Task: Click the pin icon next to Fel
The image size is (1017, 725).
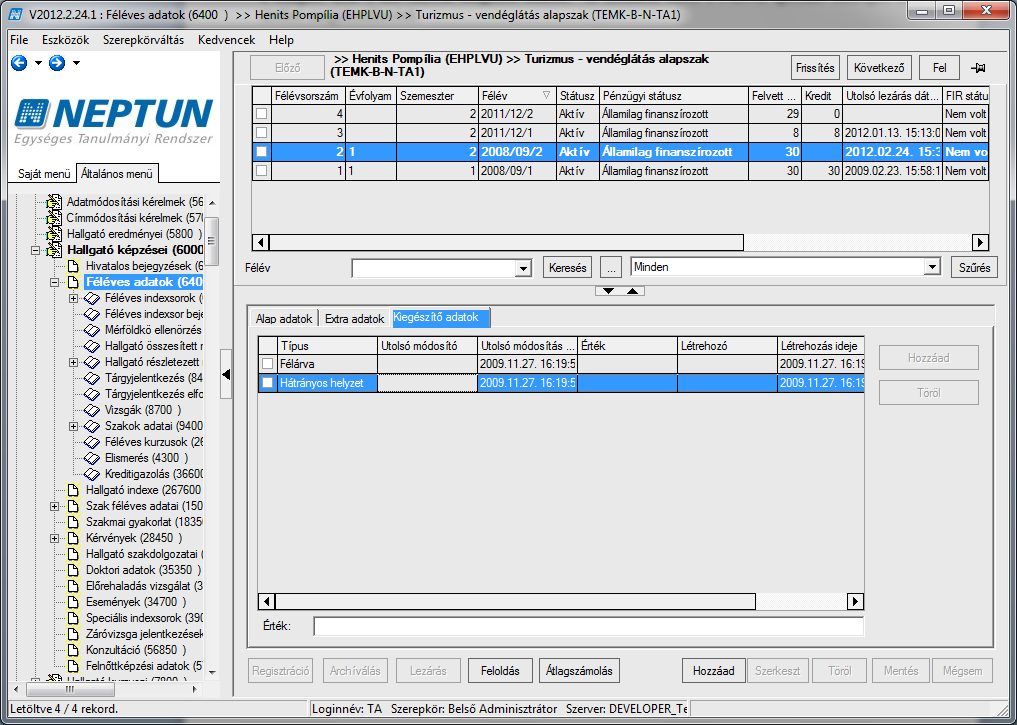Action: [x=978, y=67]
